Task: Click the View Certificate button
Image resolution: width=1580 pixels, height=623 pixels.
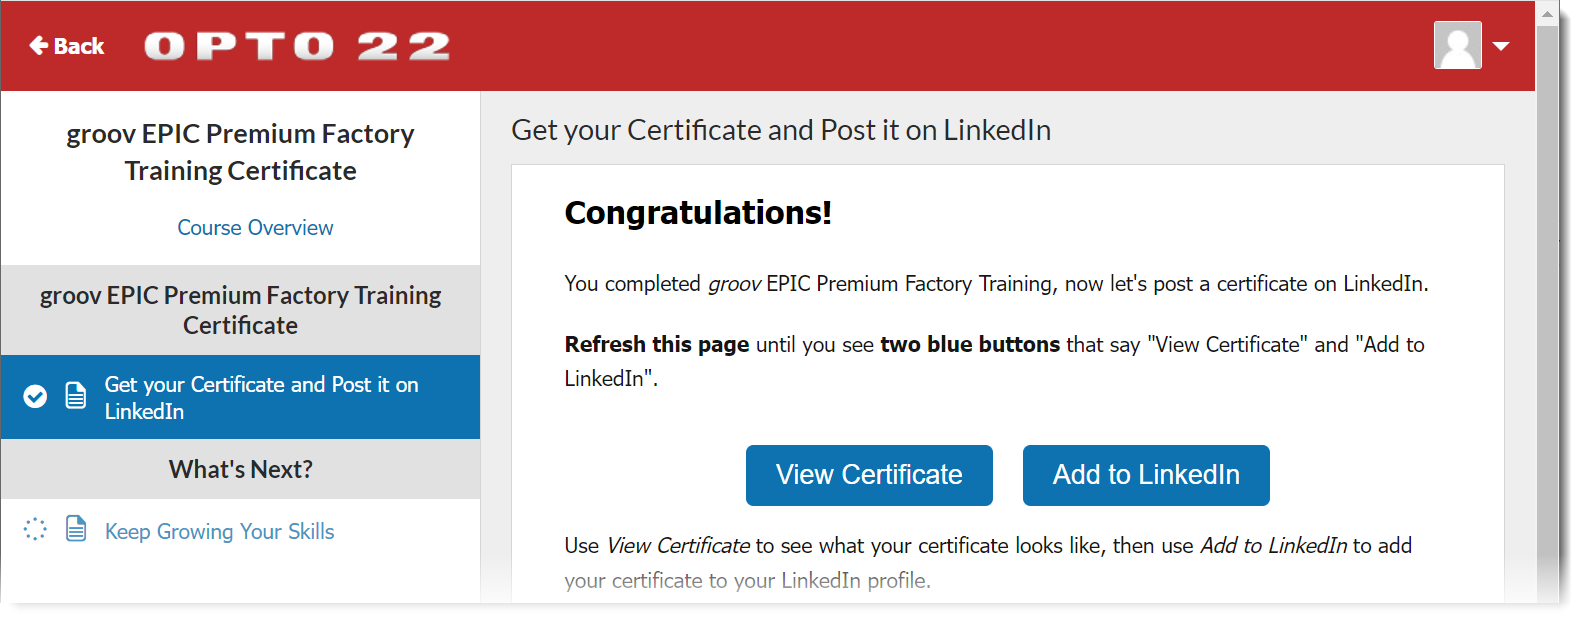Action: 868,475
